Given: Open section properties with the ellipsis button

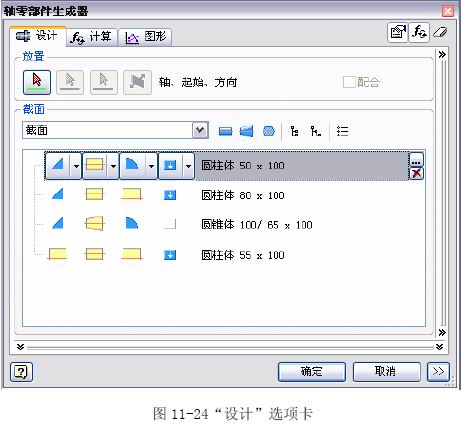Looking at the screenshot, I should pos(416,159).
